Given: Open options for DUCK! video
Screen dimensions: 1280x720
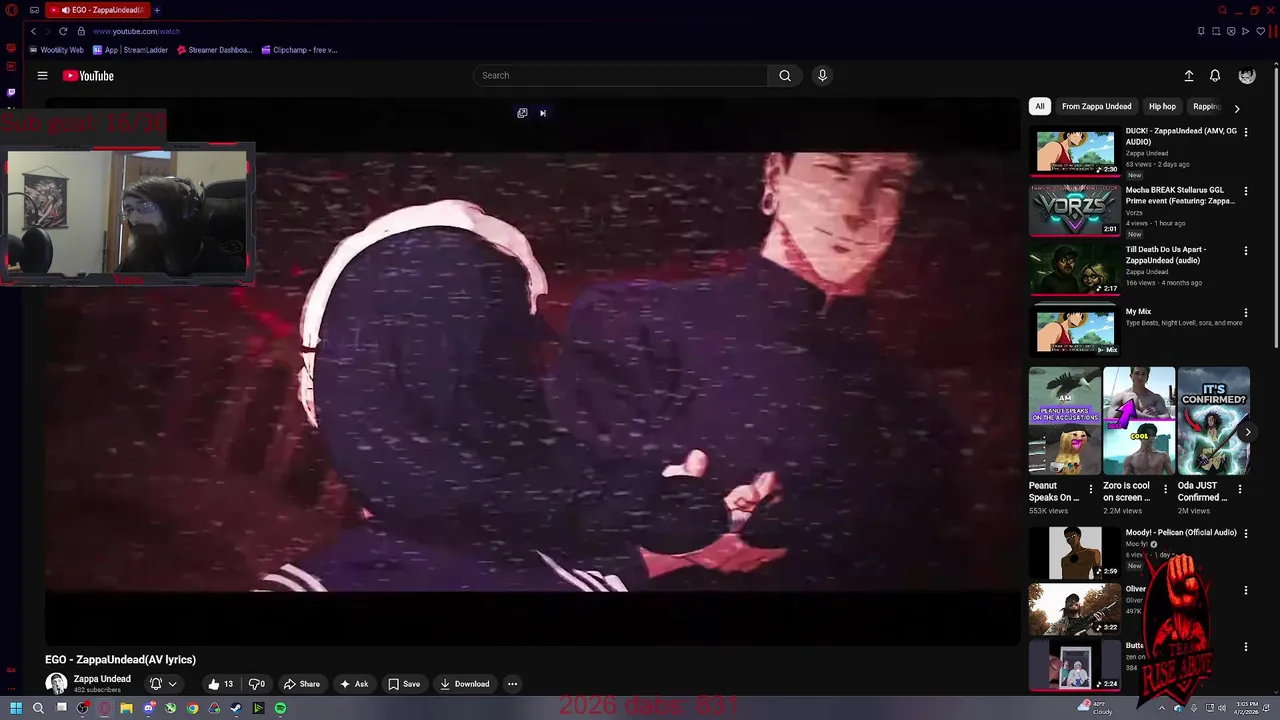Looking at the screenshot, I should click(1245, 132).
